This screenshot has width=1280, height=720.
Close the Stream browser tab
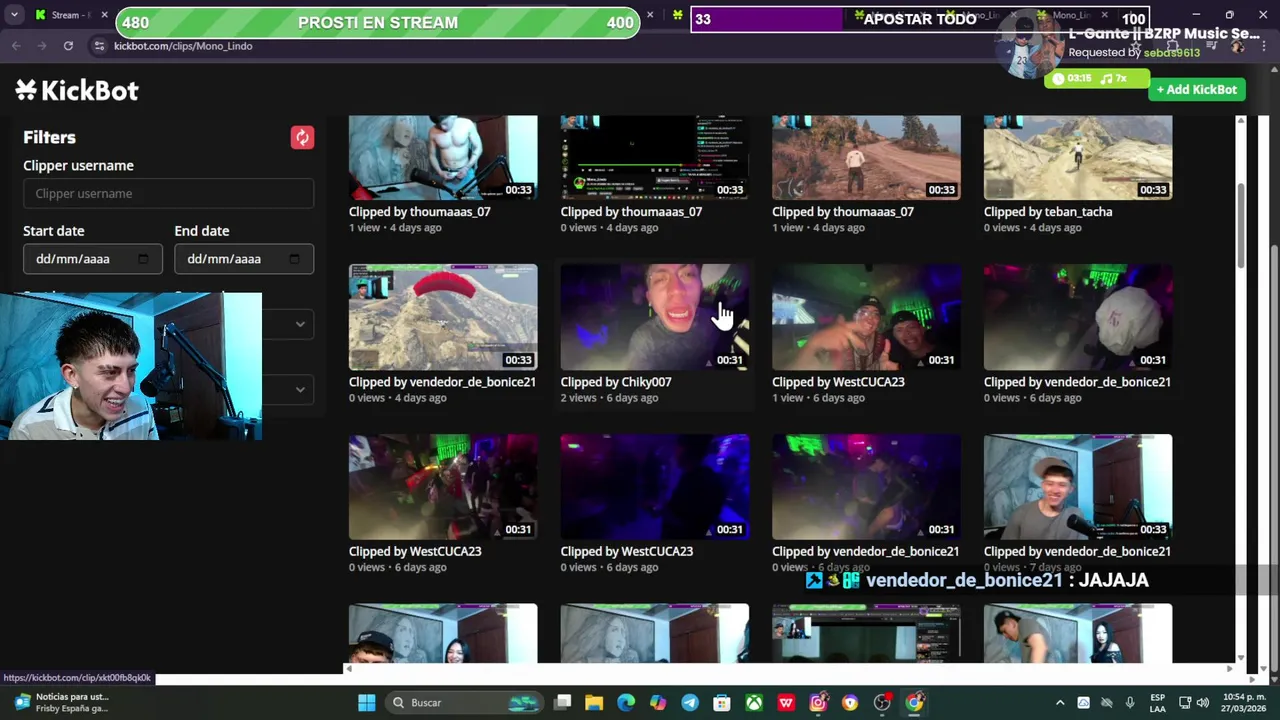104,15
